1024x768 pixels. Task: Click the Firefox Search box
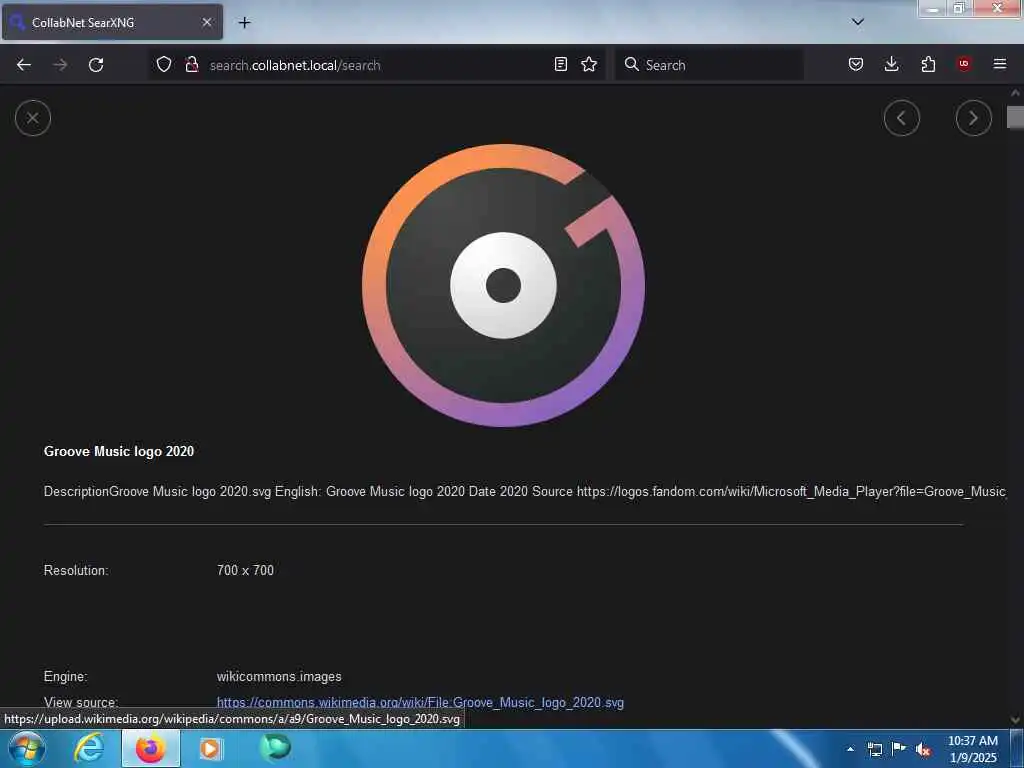[709, 65]
